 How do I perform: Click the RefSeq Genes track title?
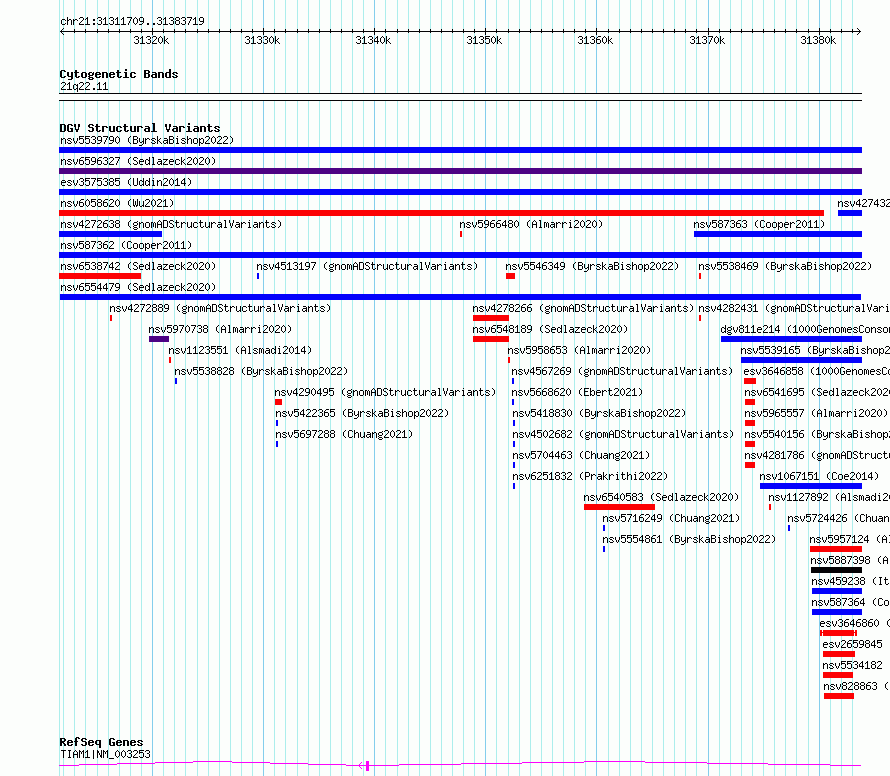click(x=101, y=742)
